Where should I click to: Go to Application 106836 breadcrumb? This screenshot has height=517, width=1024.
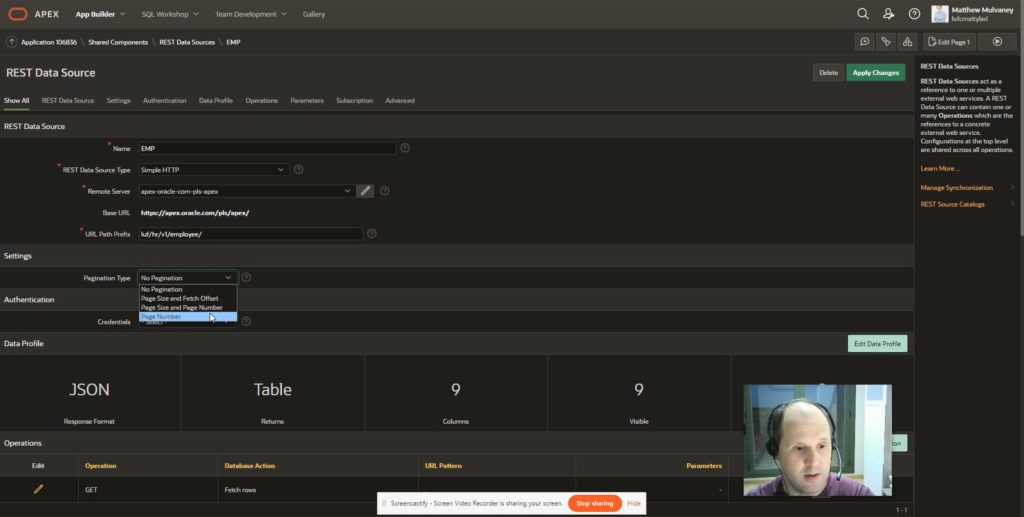click(x=49, y=42)
